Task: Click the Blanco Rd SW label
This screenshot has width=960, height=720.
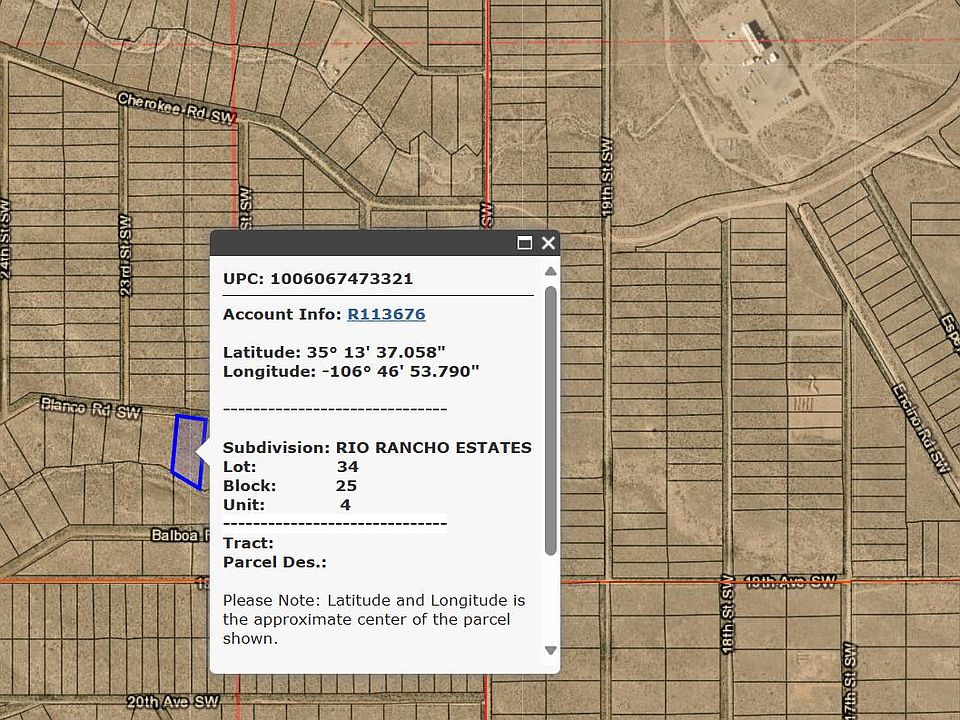Action: tap(90, 408)
